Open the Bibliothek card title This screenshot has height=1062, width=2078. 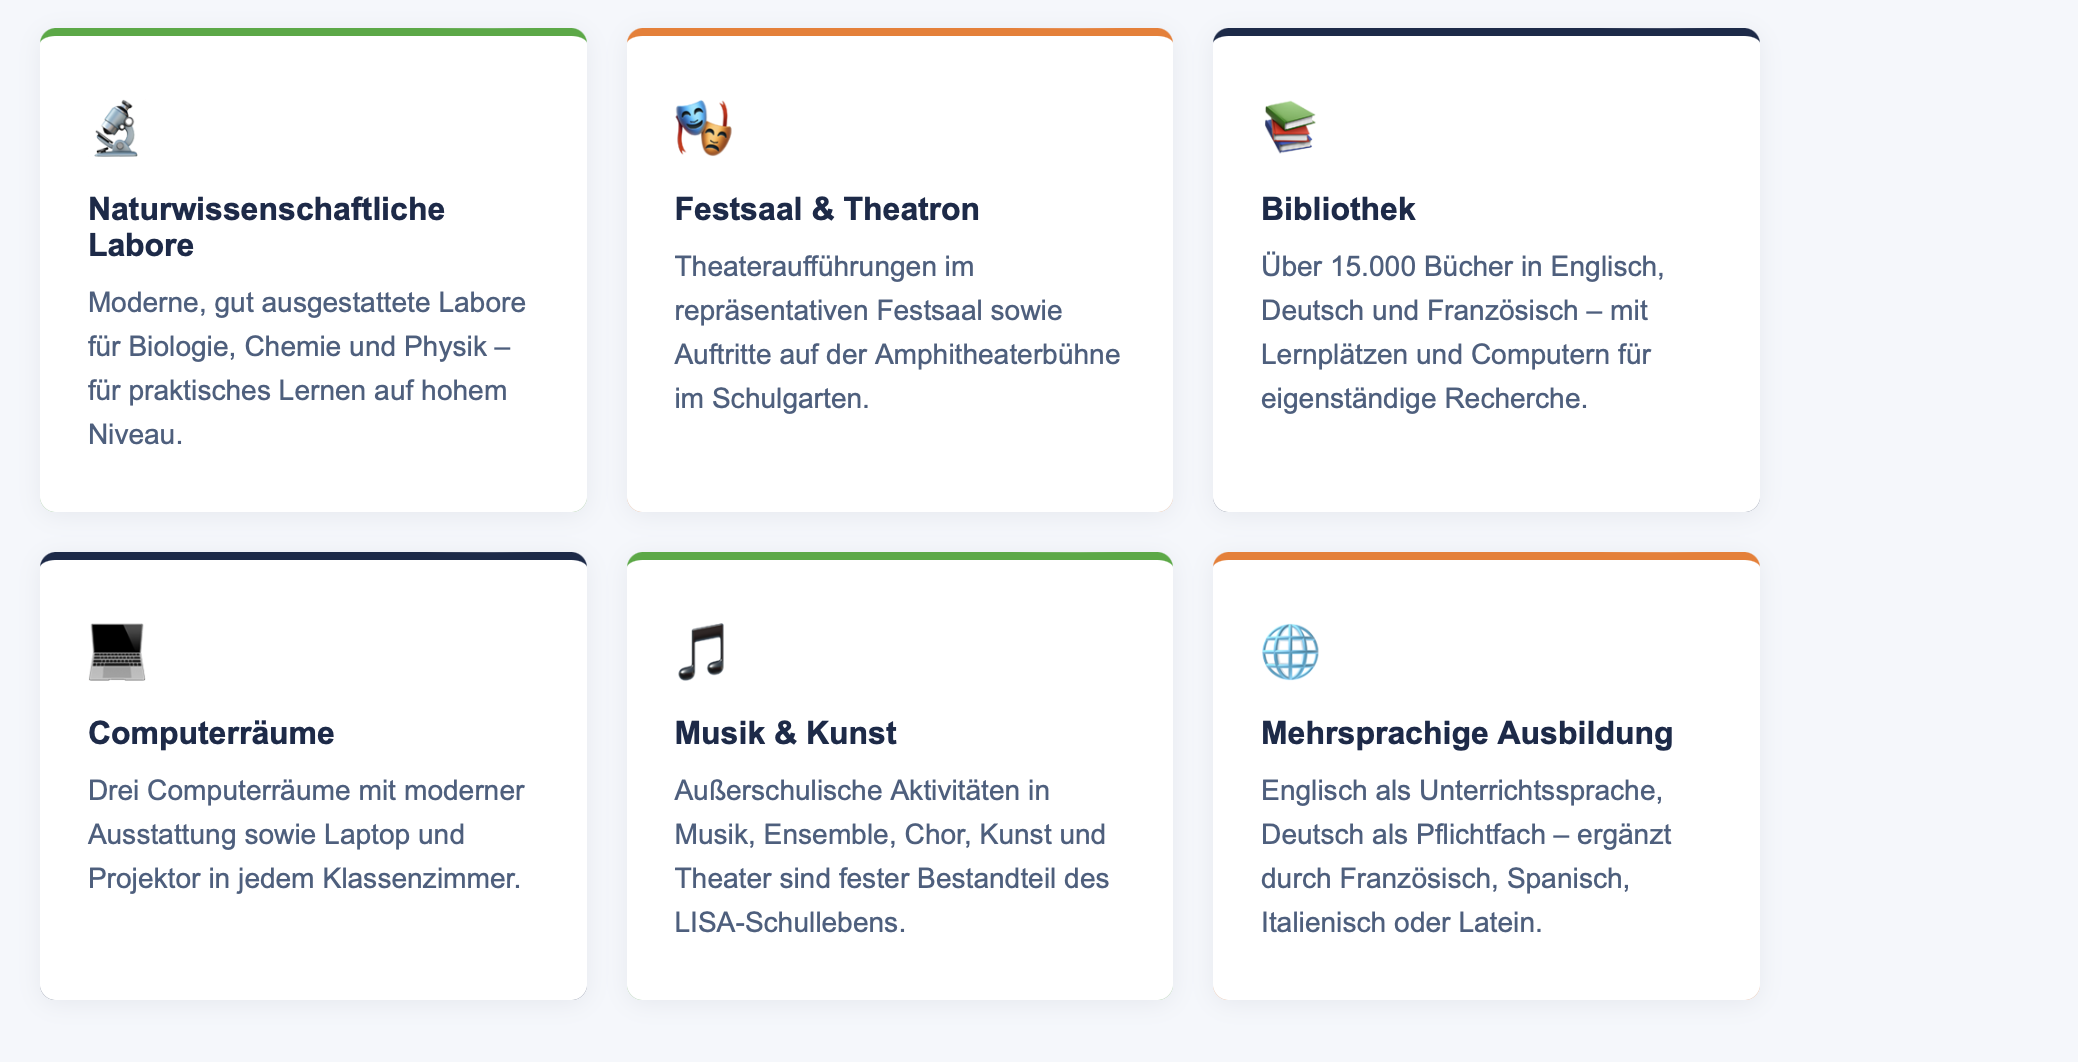(1337, 209)
